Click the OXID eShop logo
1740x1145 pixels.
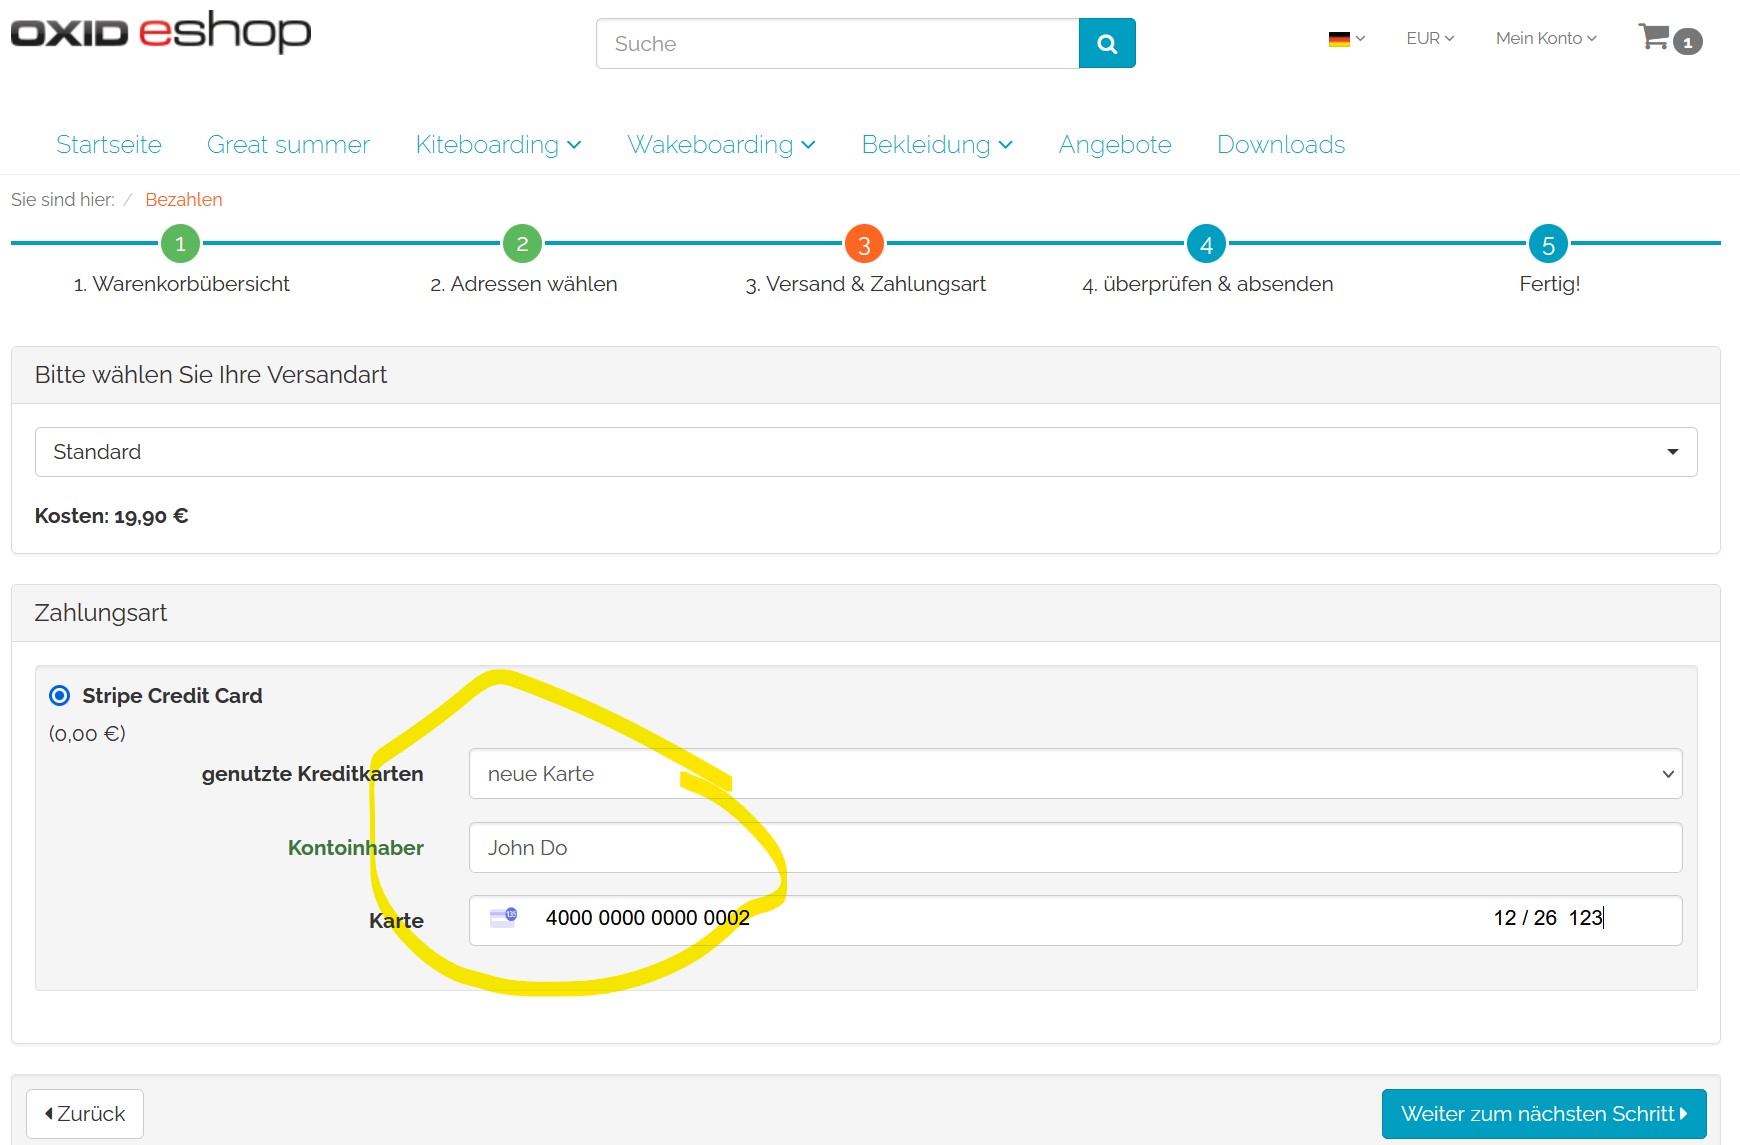pos(161,32)
